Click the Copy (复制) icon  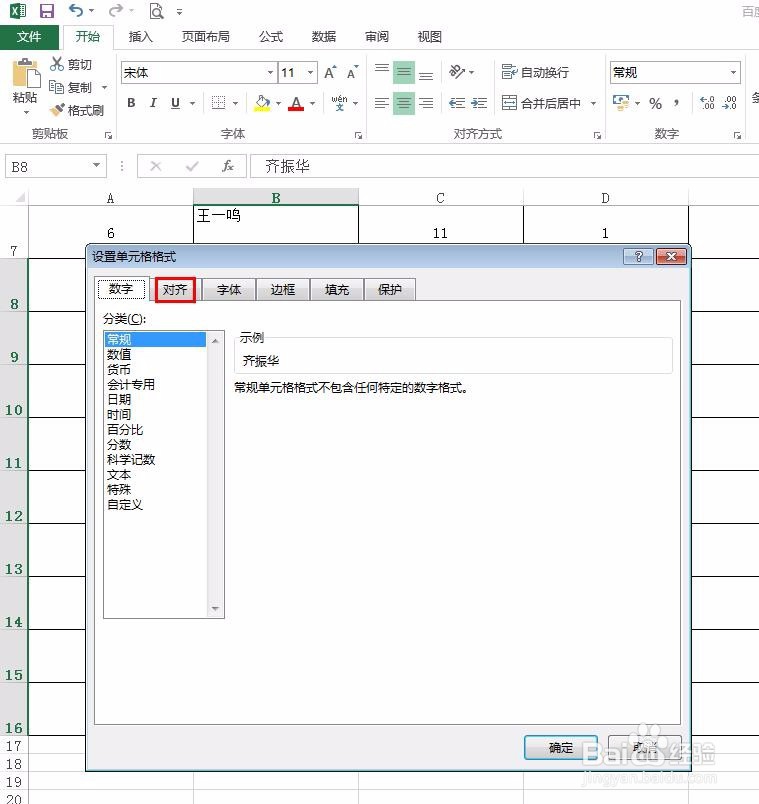coord(56,87)
